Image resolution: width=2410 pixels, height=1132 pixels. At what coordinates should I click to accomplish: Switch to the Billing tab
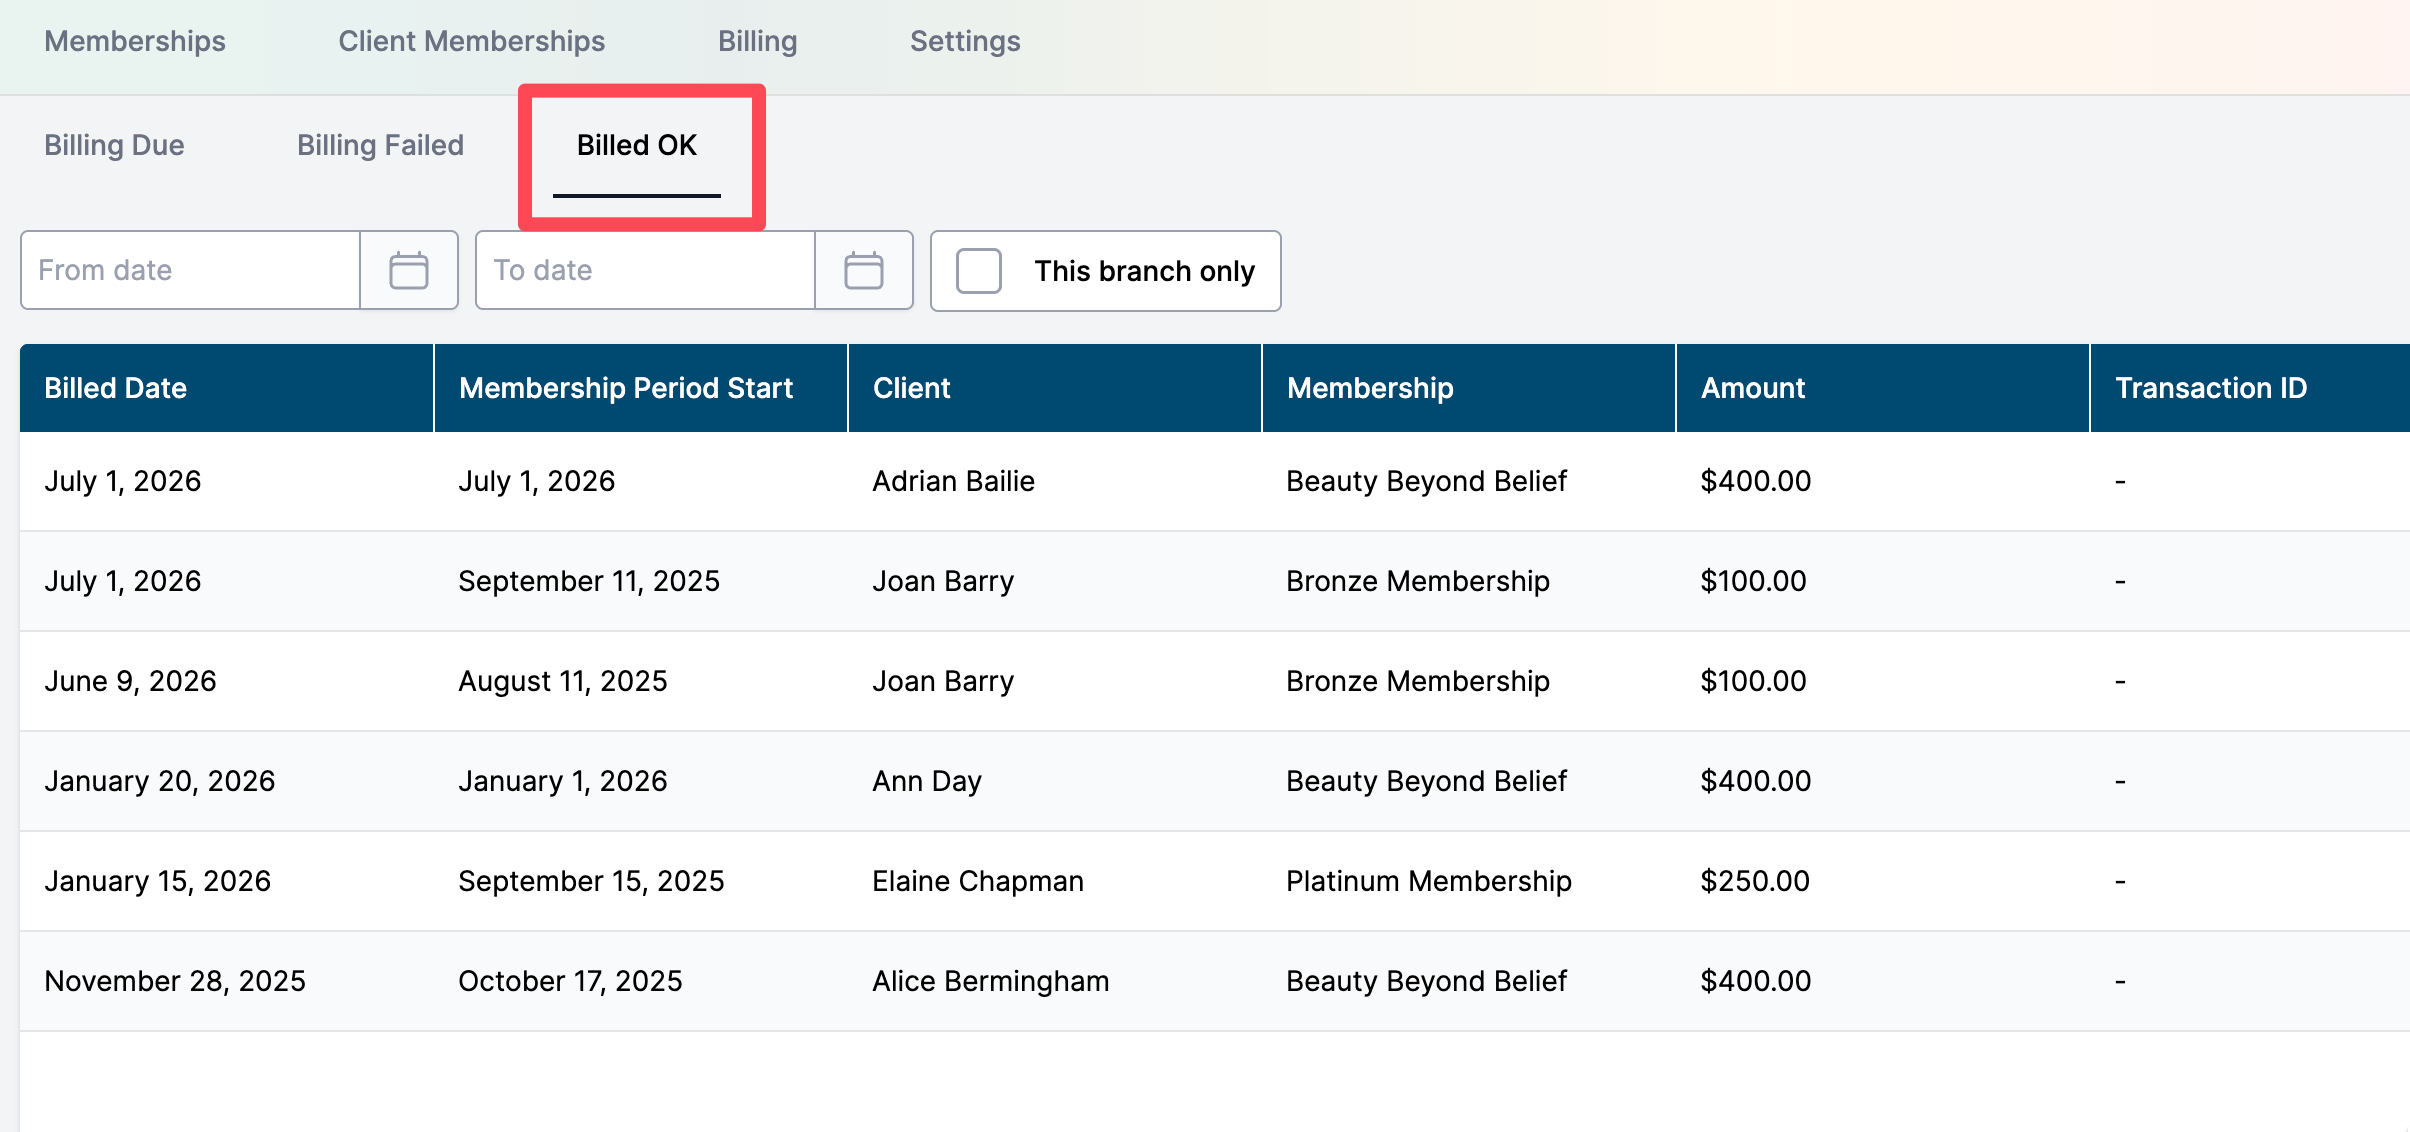click(758, 41)
